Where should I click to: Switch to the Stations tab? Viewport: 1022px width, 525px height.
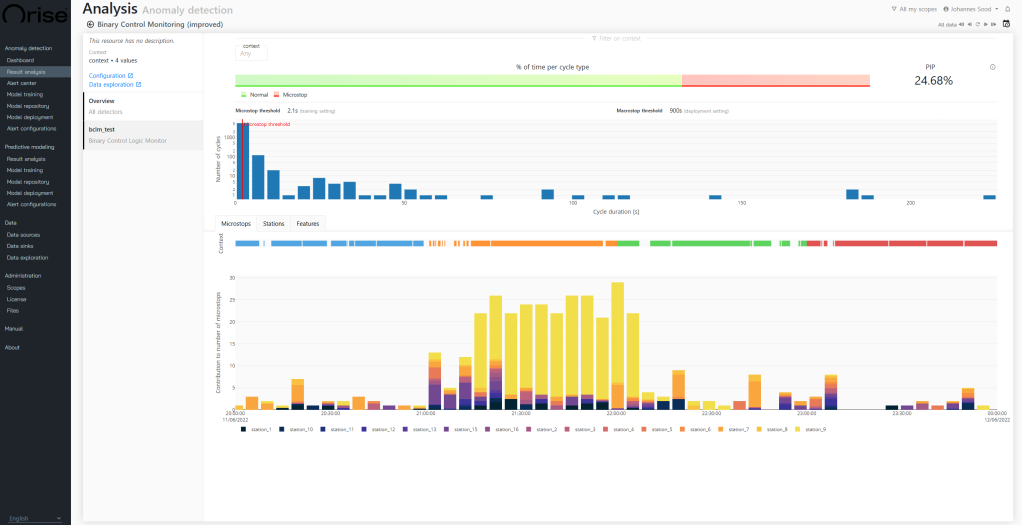273,224
